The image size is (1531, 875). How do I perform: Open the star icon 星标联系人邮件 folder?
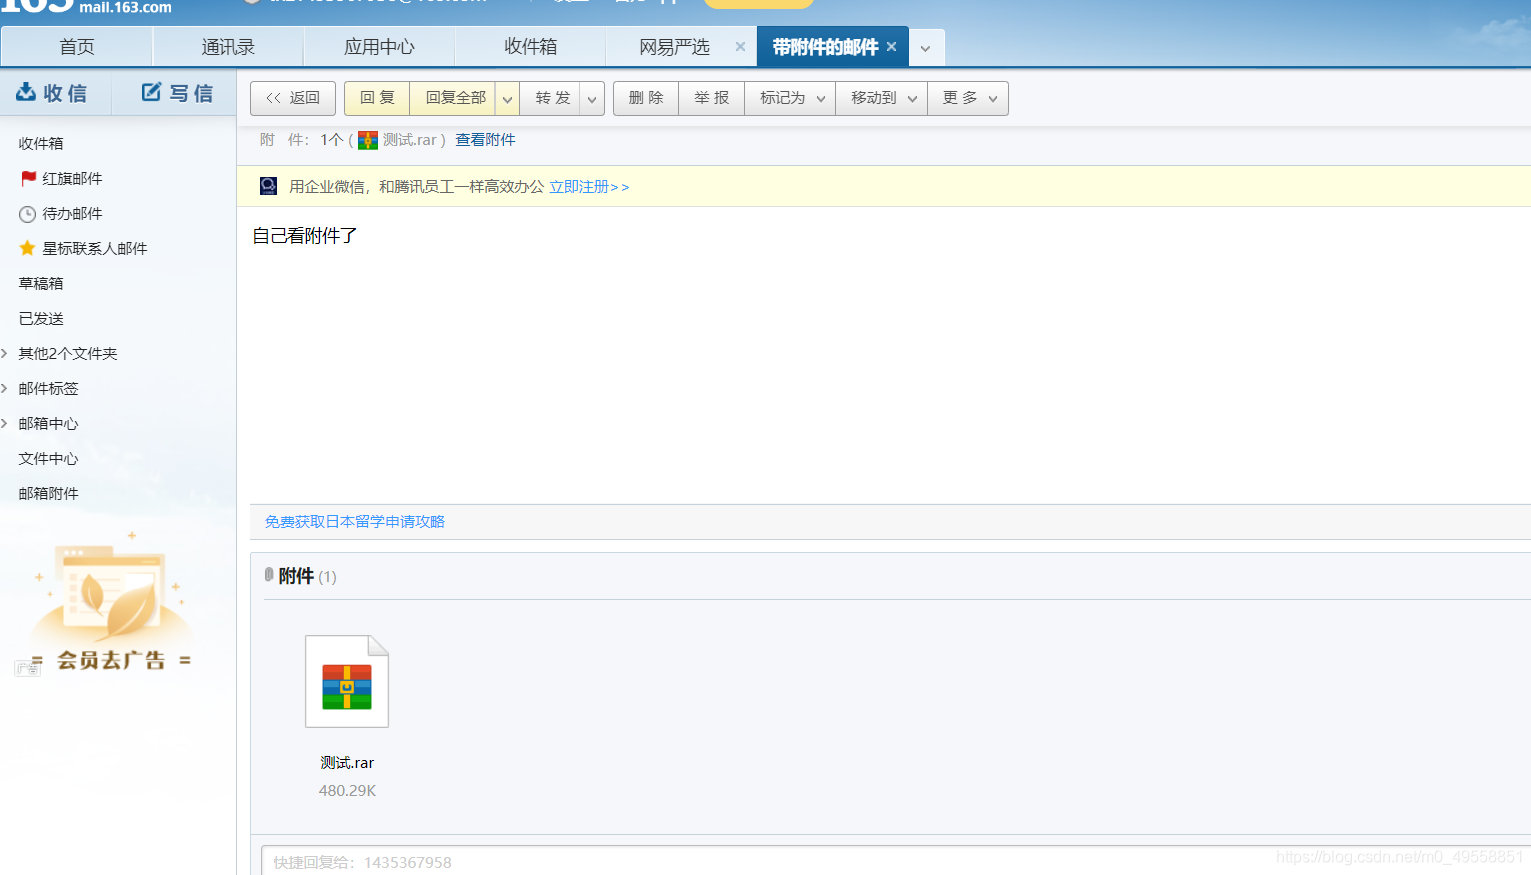click(x=28, y=248)
